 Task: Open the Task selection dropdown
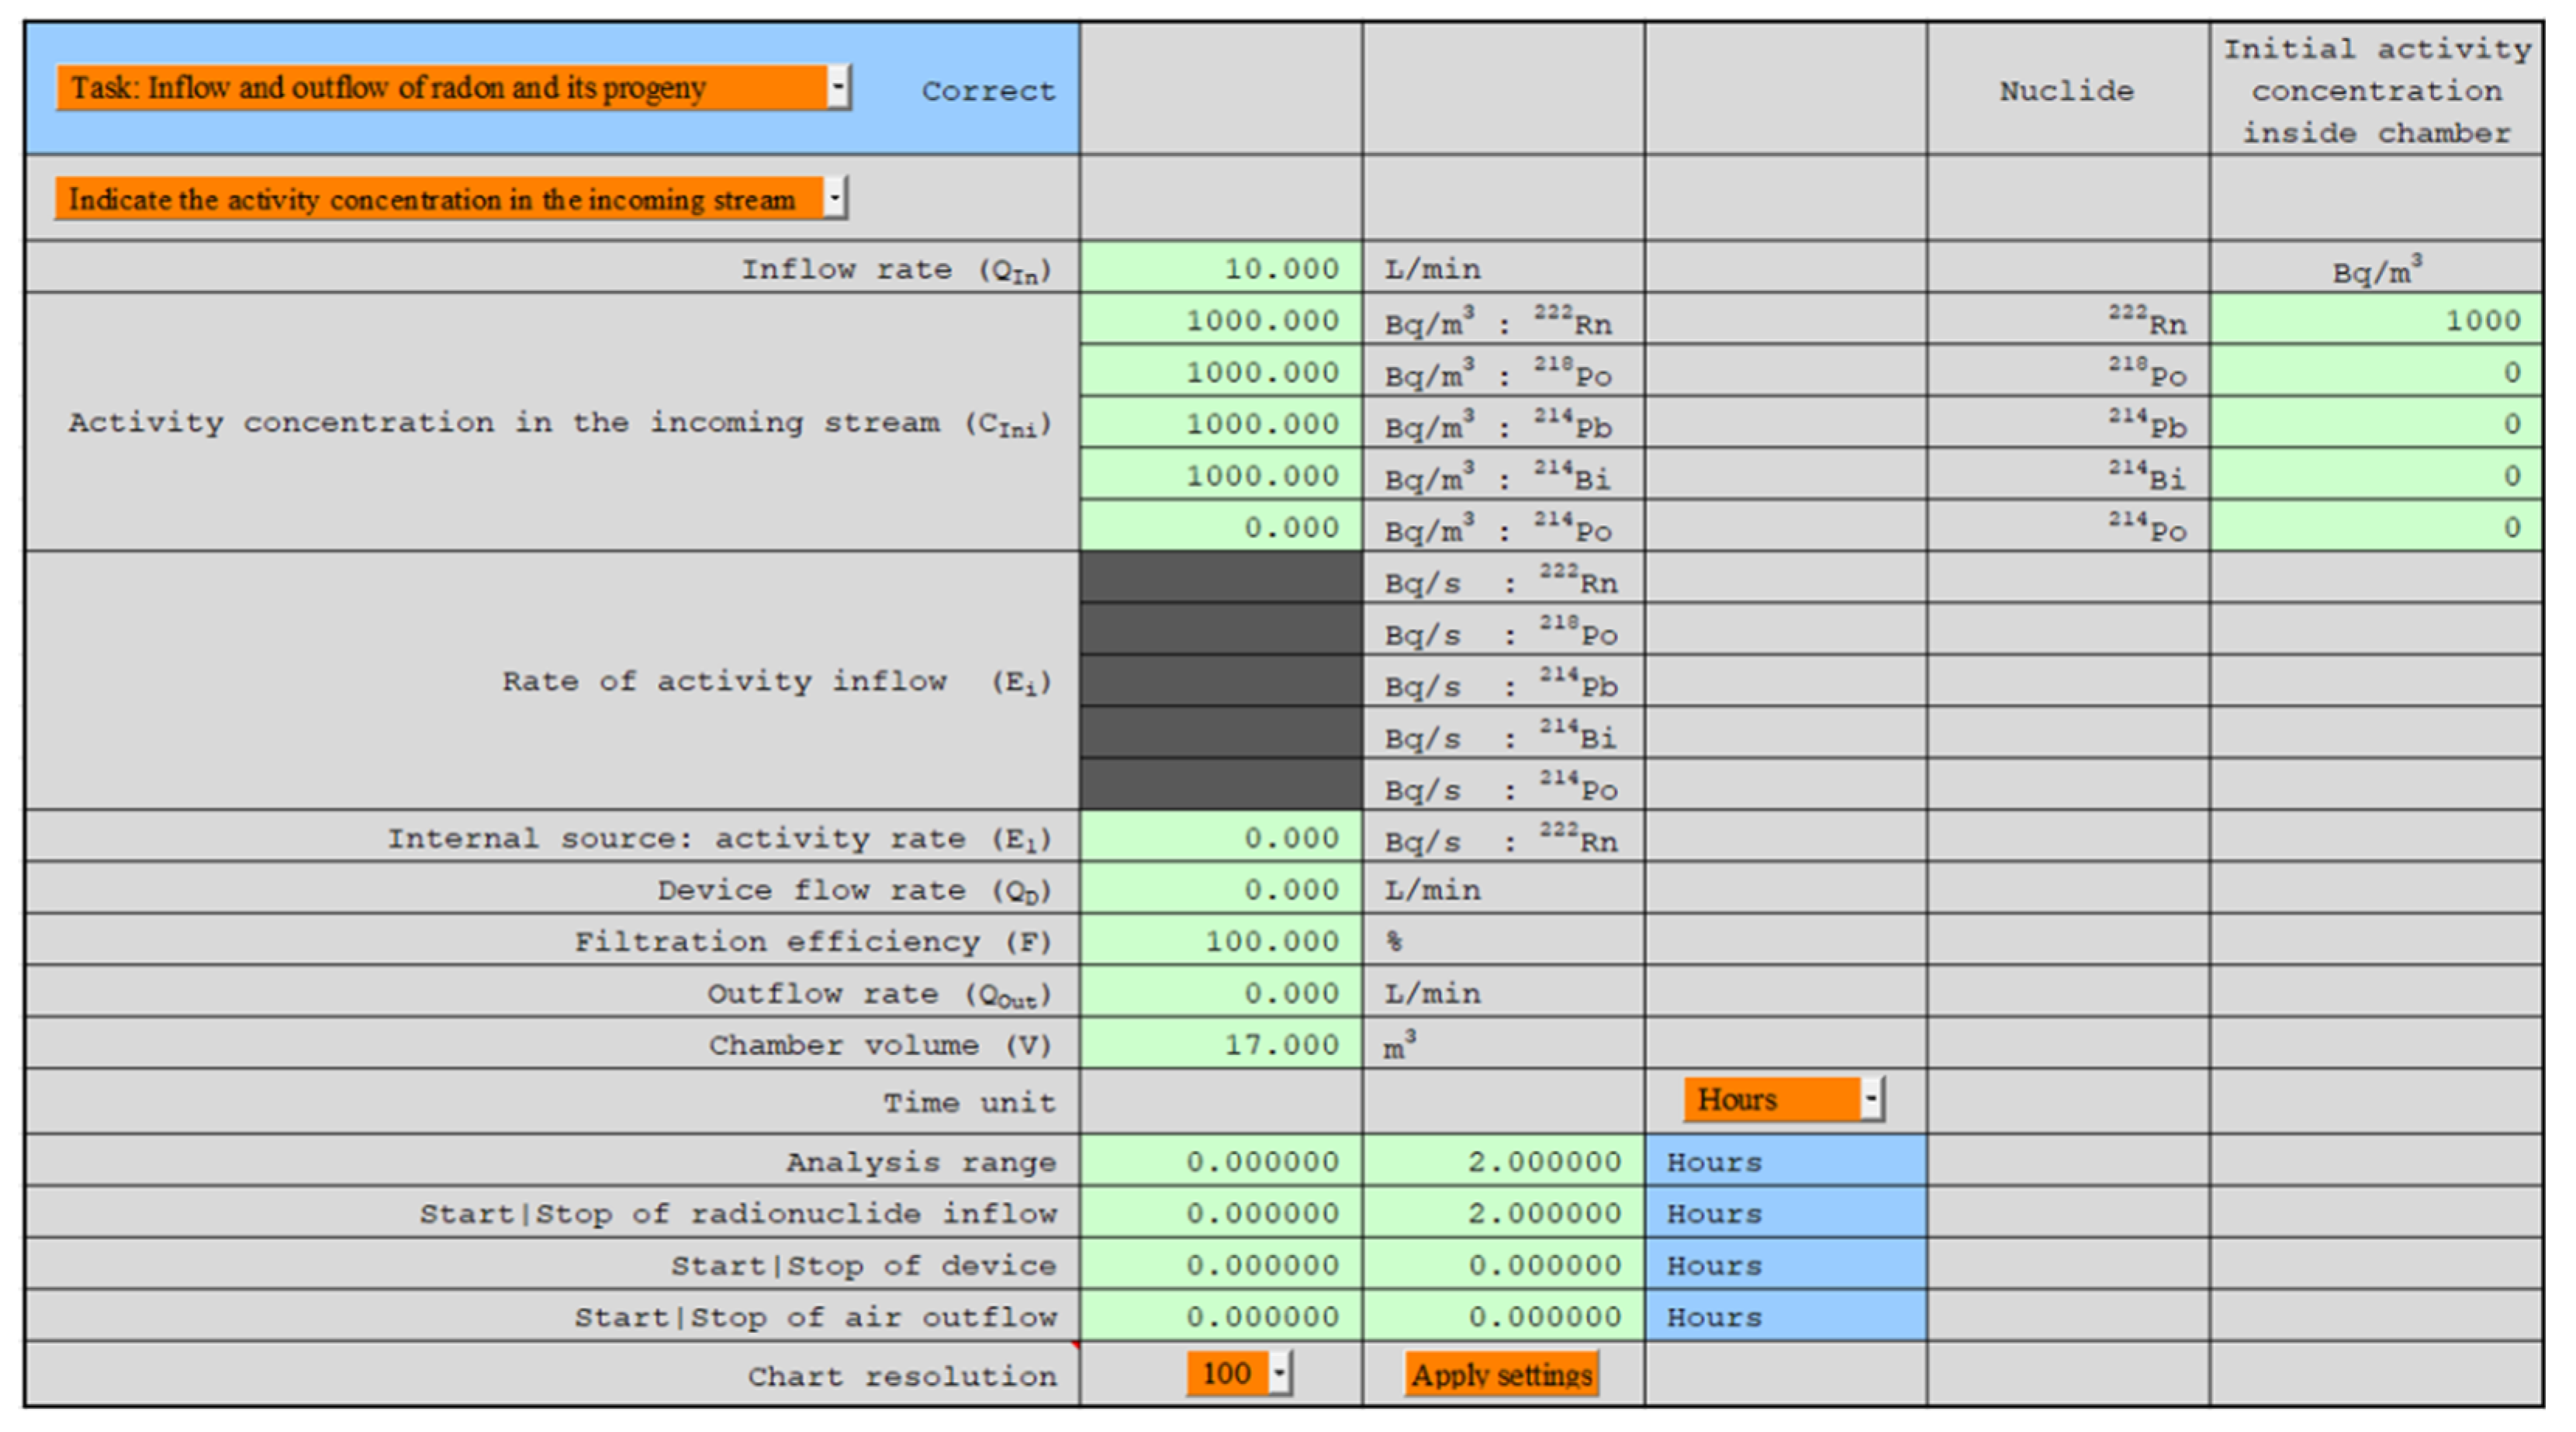(x=838, y=87)
